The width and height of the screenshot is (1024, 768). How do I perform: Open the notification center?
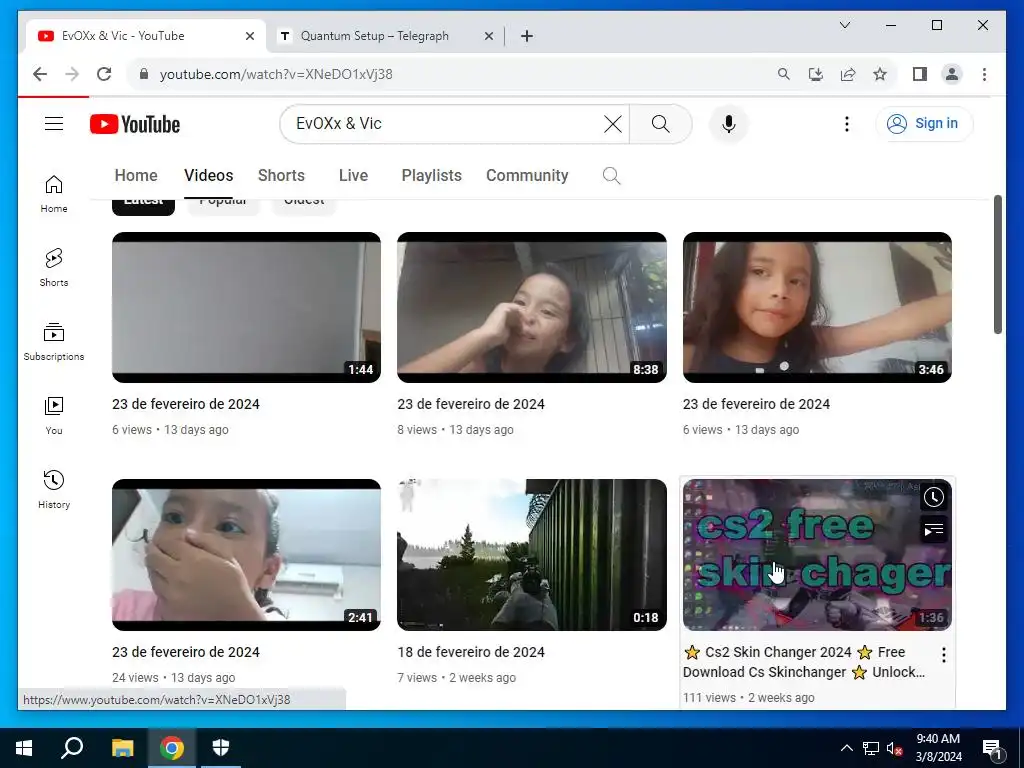pos(992,748)
